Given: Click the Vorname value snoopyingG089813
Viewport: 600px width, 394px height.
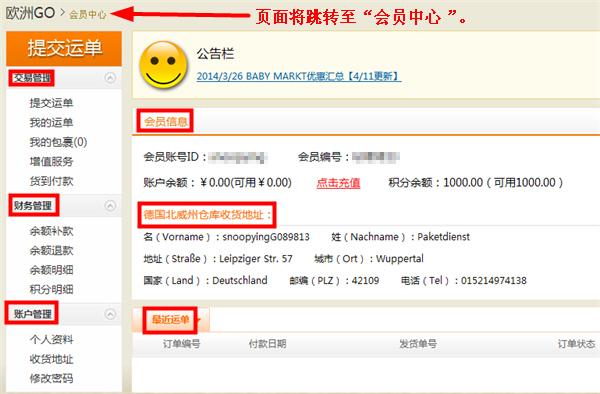Looking at the screenshot, I should click(x=266, y=237).
